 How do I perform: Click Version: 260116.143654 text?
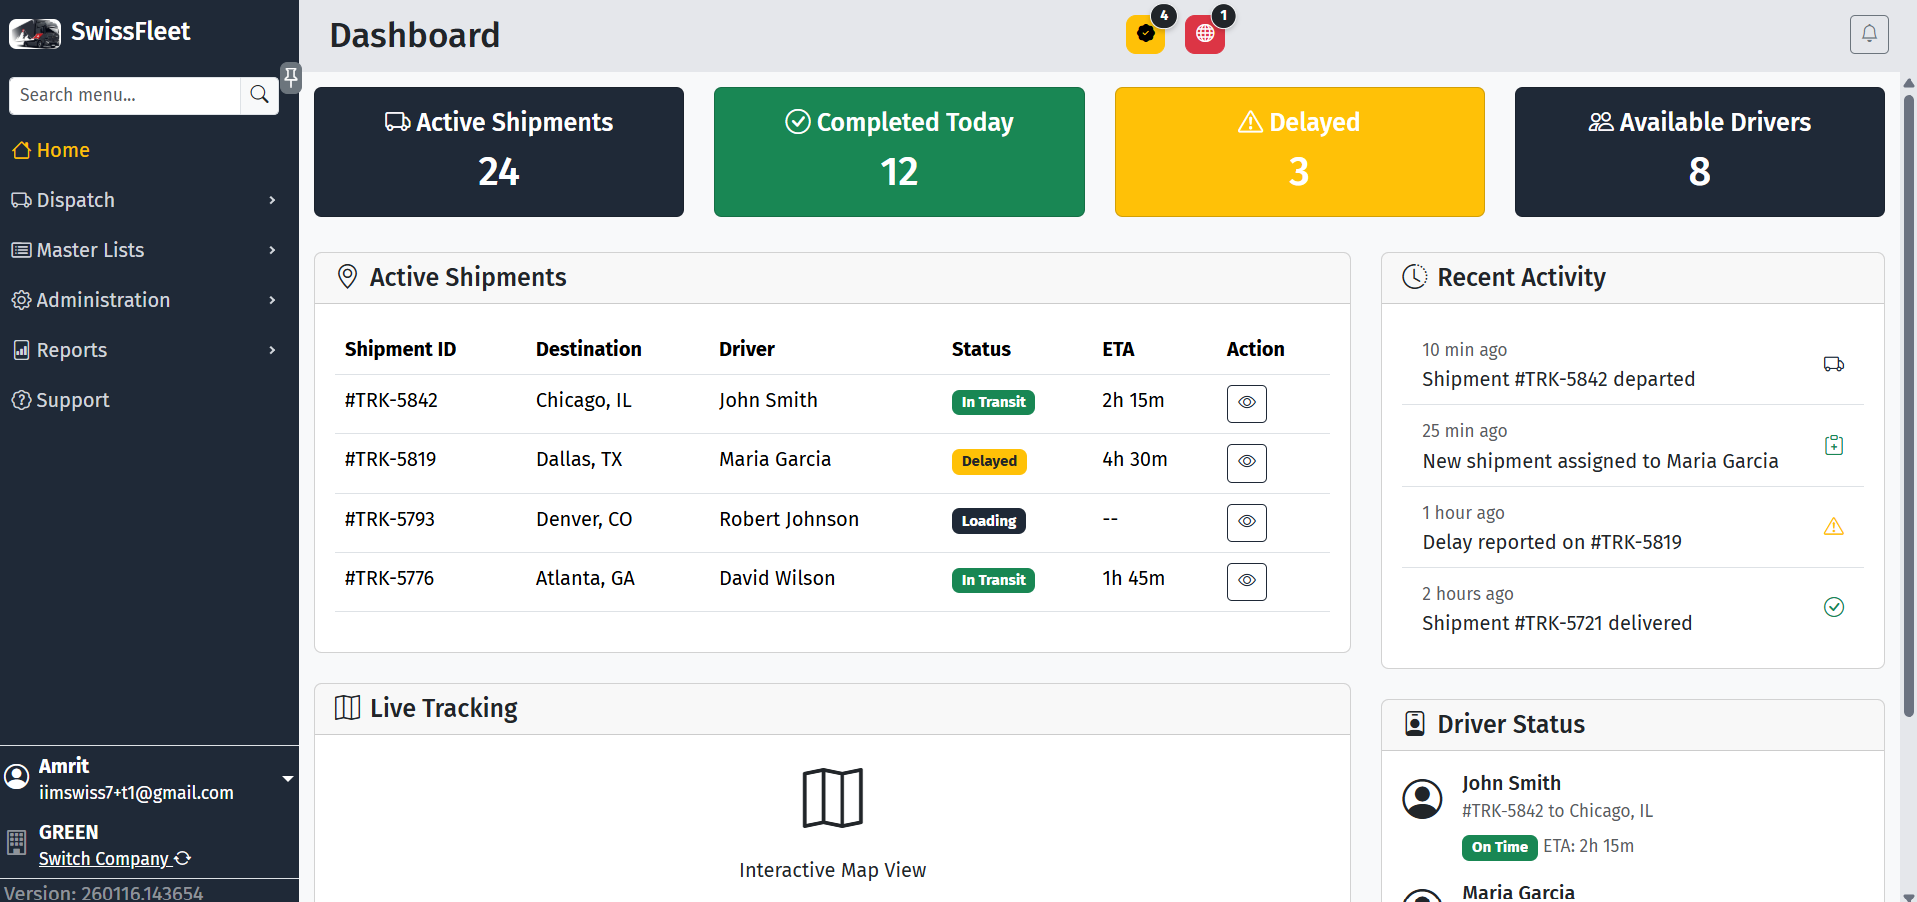click(103, 892)
